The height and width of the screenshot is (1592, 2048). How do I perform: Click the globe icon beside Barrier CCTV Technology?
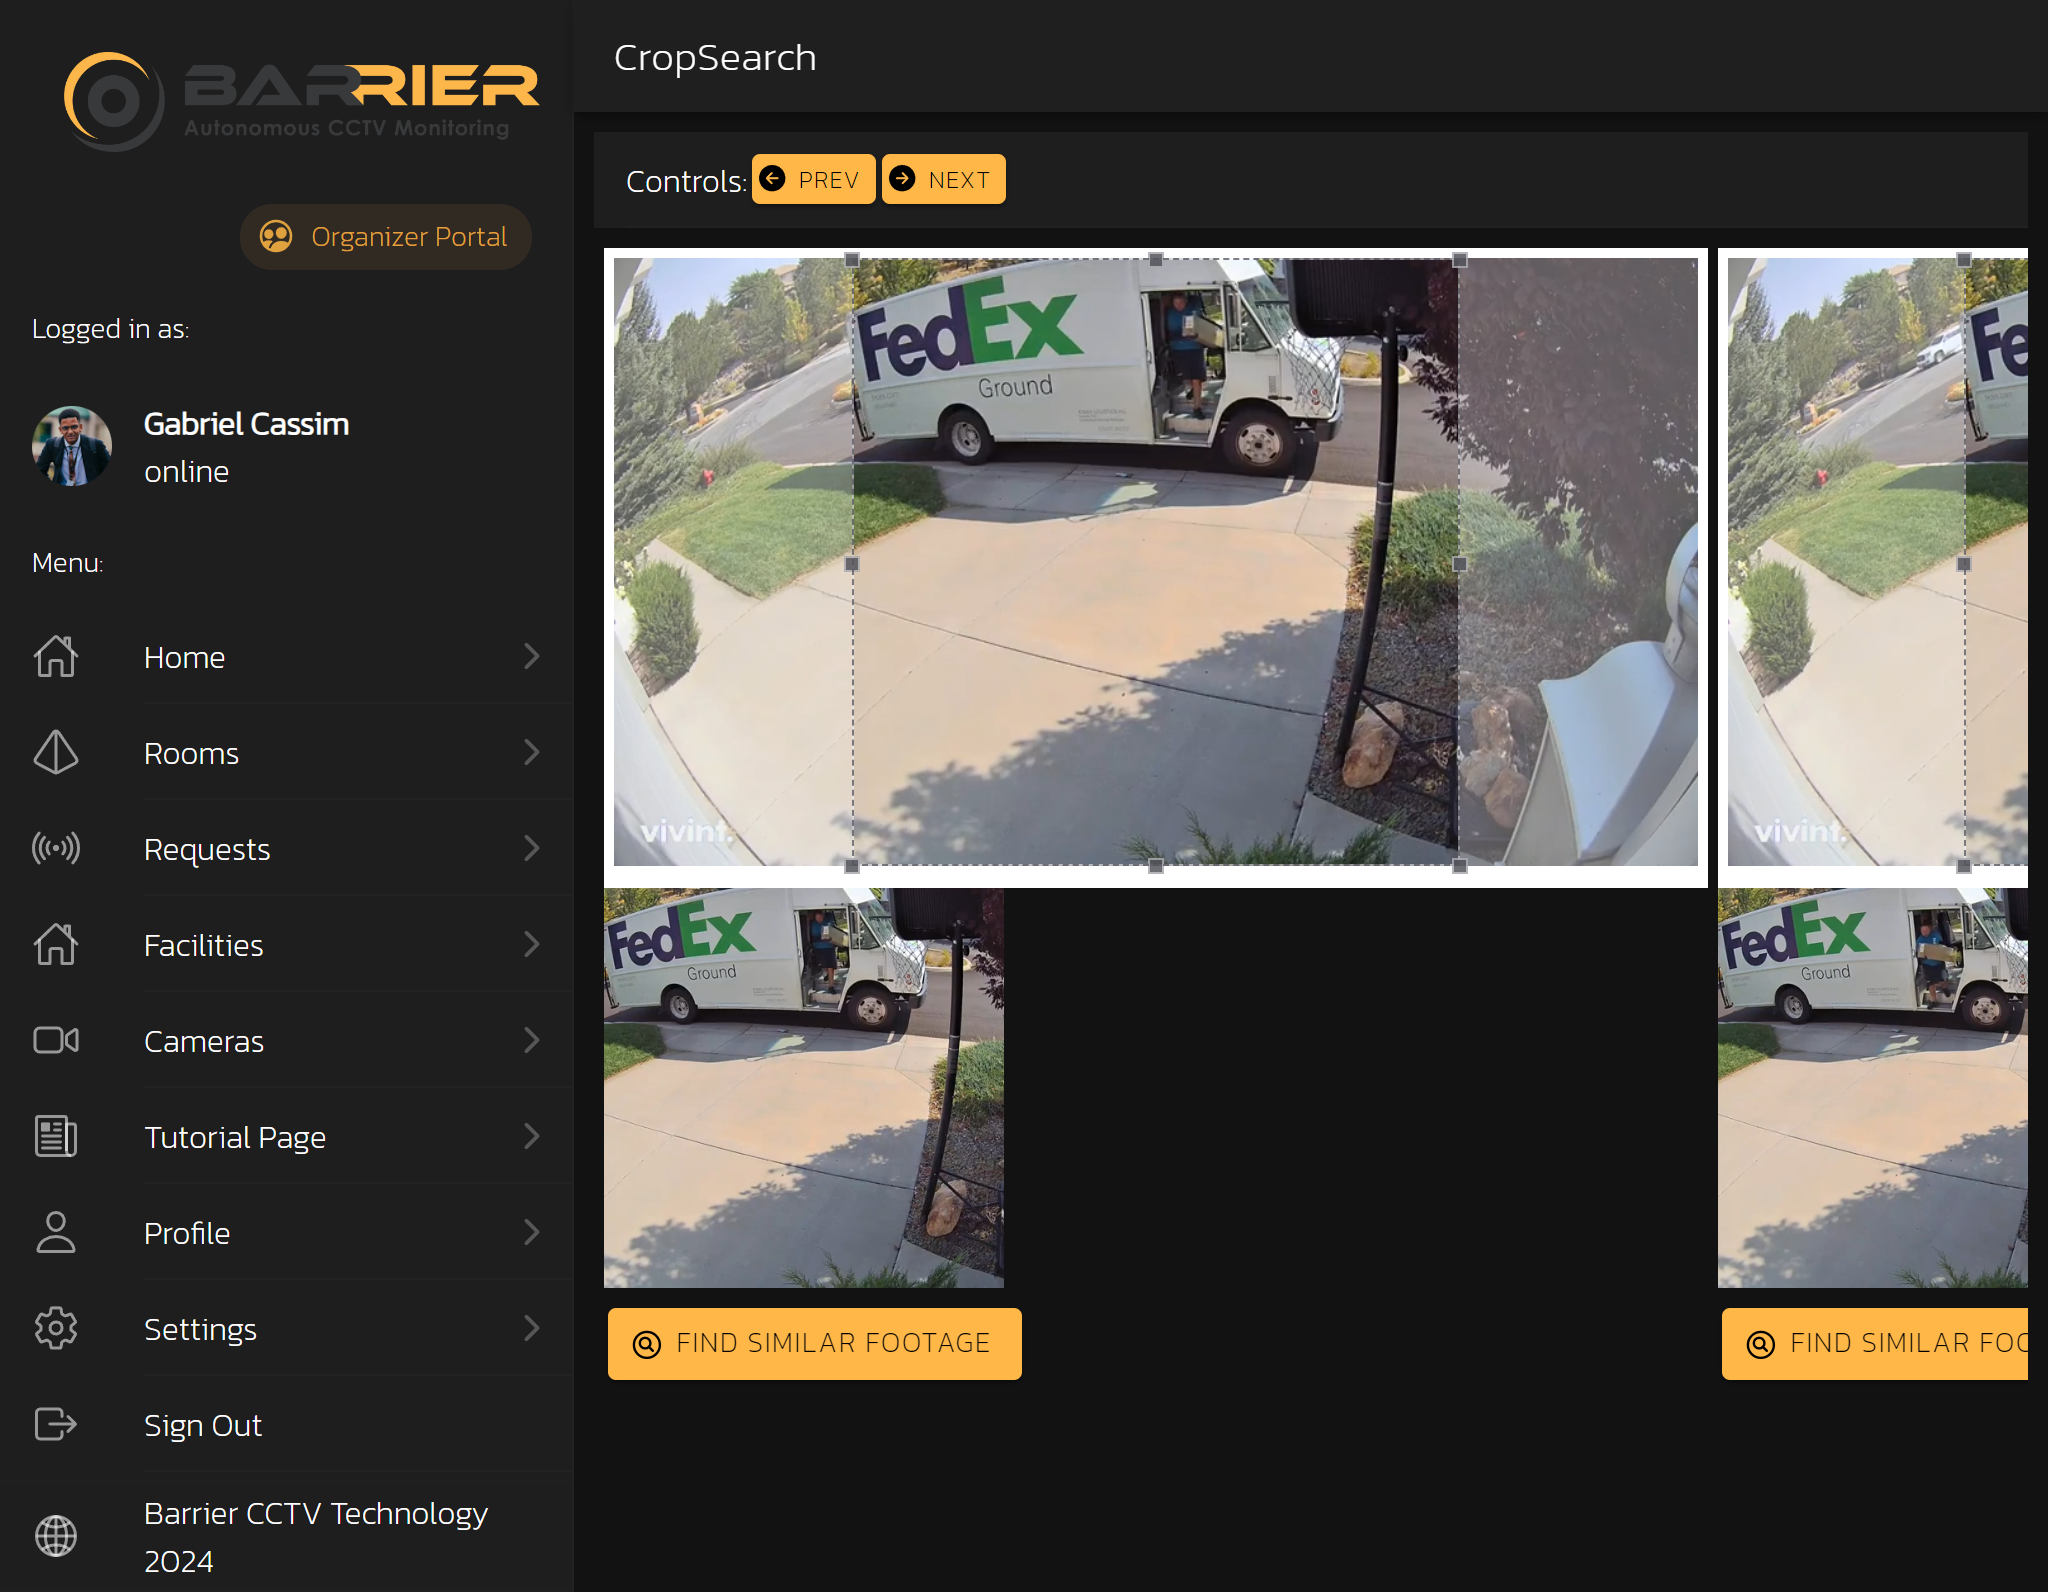pyautogui.click(x=56, y=1536)
